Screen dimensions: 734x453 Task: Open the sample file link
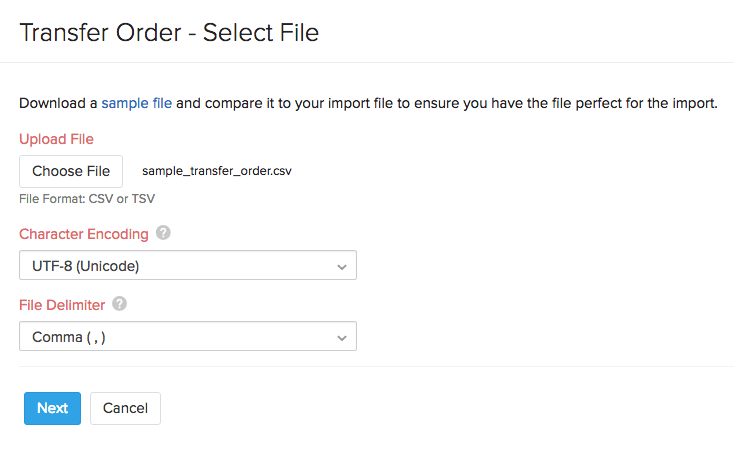click(x=137, y=103)
